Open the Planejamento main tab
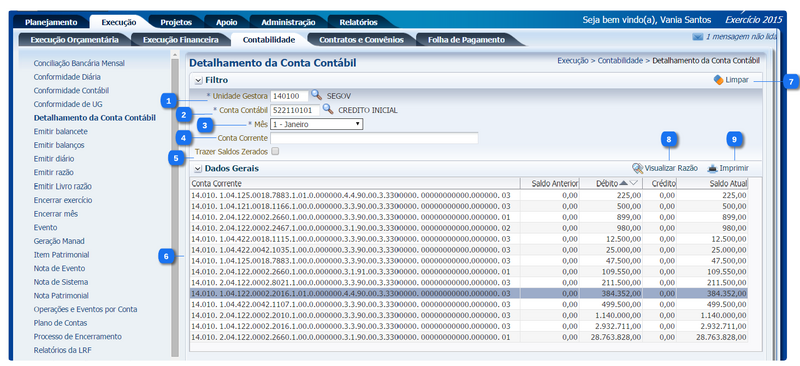The image size is (800, 366). pyautogui.click(x=51, y=22)
